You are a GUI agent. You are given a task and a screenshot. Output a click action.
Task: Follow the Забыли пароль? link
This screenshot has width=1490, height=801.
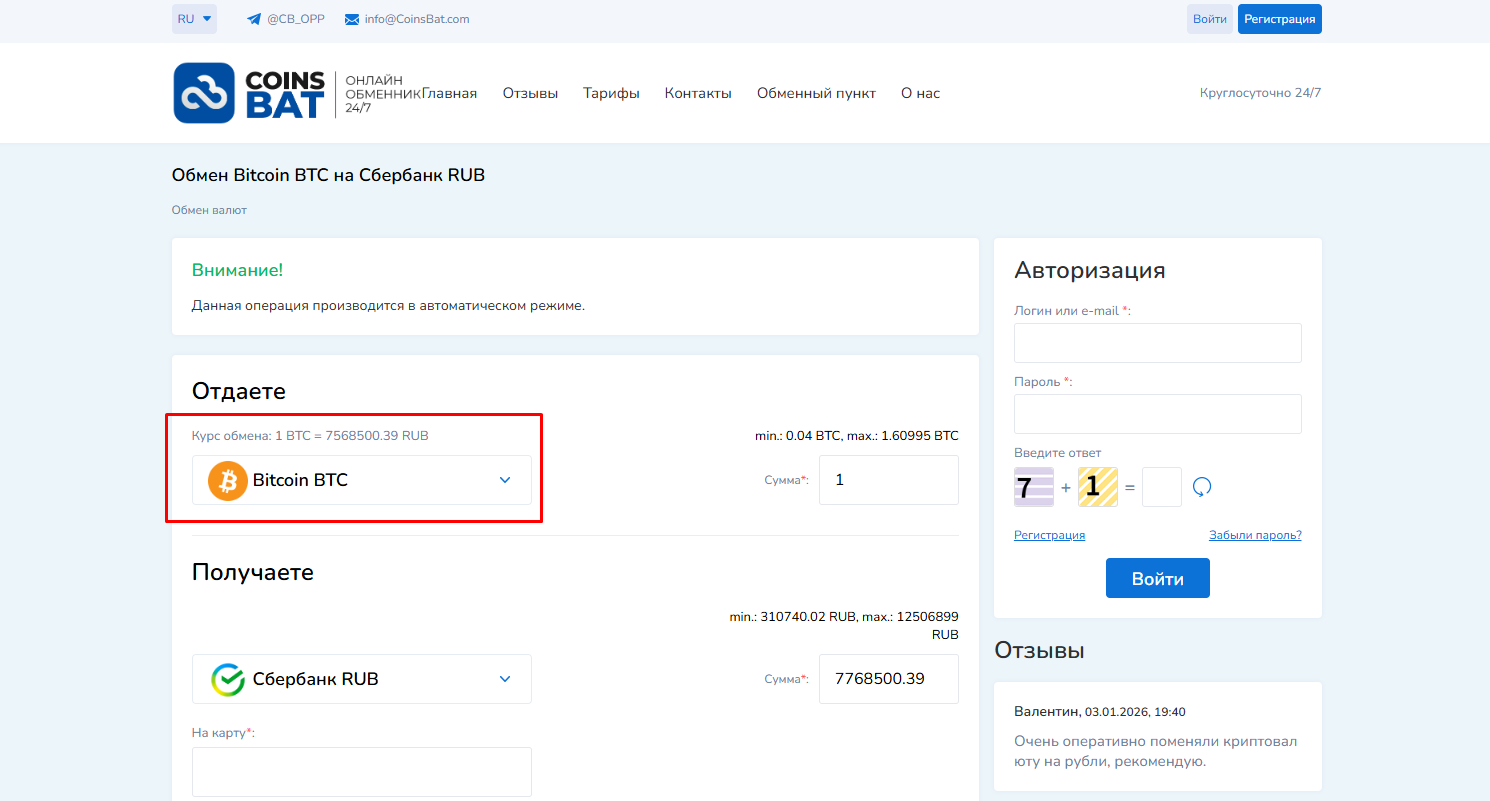pyautogui.click(x=1255, y=535)
